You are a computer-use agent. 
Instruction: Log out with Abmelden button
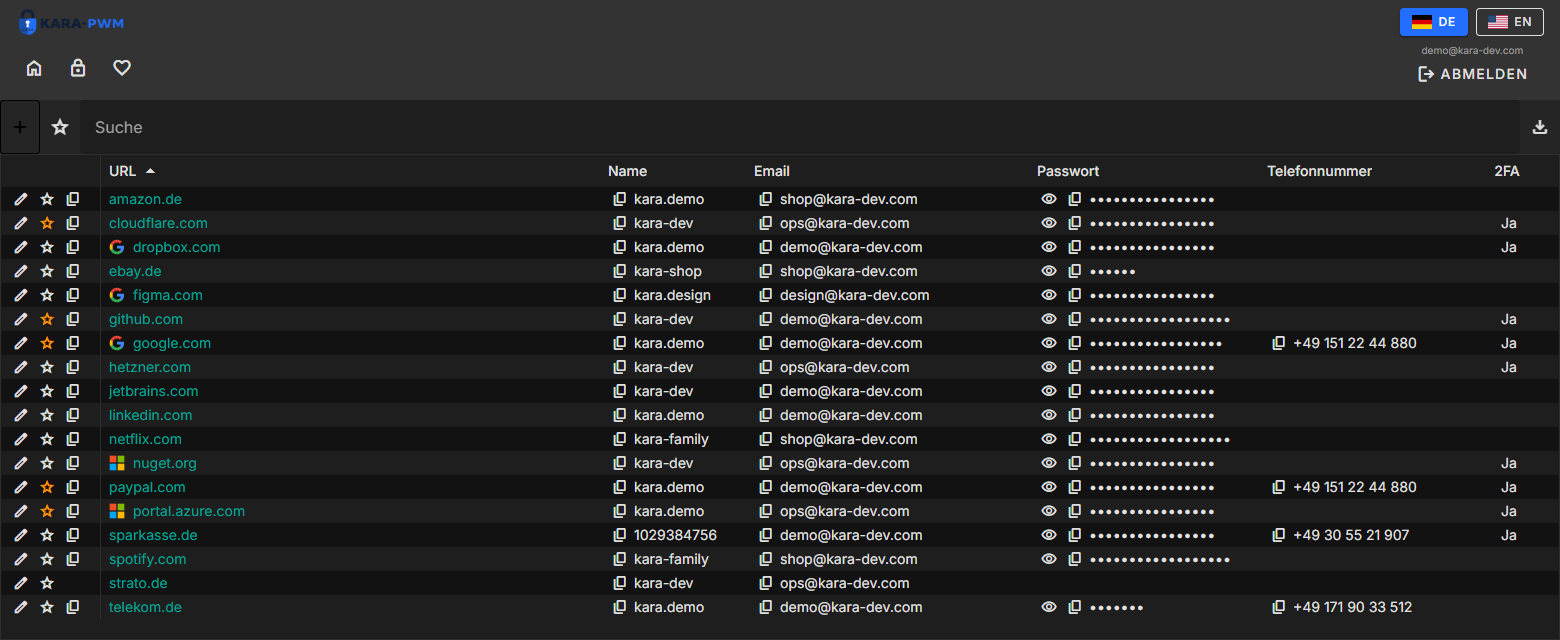pos(1473,74)
